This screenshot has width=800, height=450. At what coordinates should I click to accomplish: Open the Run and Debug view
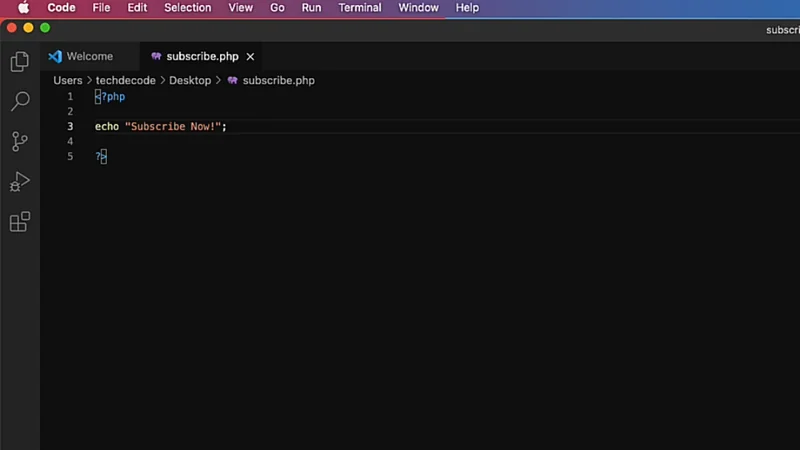click(x=19, y=182)
